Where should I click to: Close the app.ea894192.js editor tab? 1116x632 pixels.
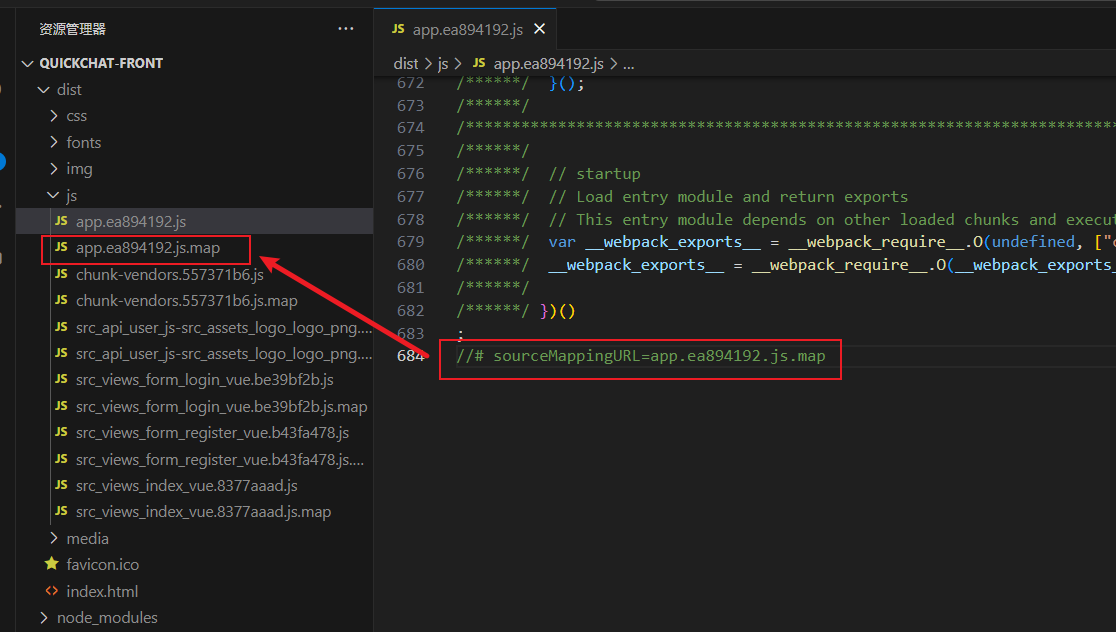pos(539,29)
